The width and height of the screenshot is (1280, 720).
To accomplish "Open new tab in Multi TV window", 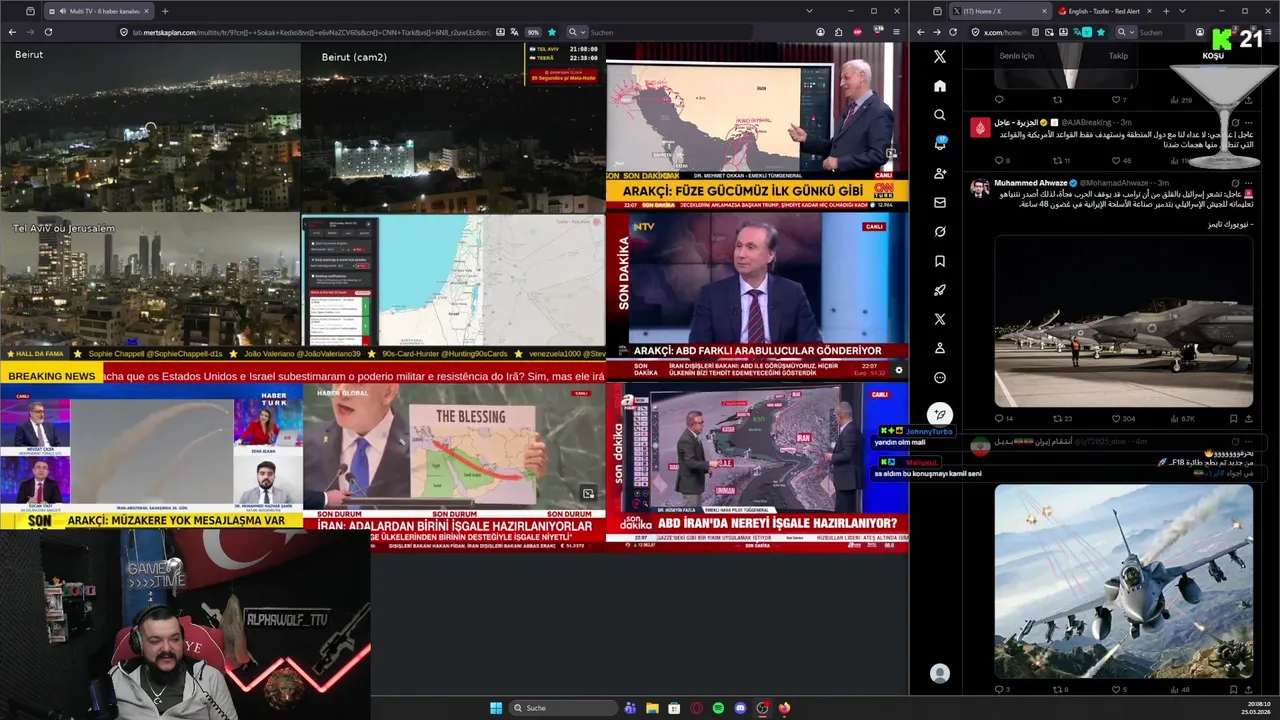I will coord(165,11).
